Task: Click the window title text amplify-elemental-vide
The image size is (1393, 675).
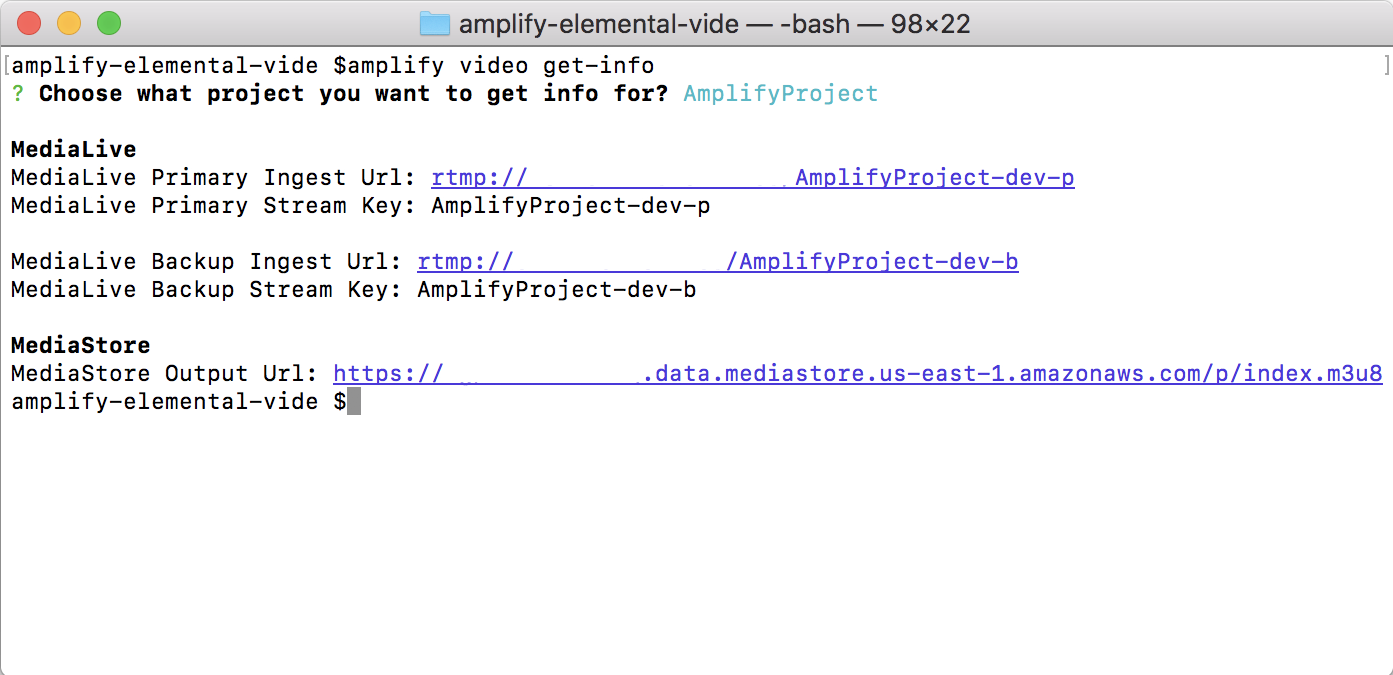Action: 597,22
